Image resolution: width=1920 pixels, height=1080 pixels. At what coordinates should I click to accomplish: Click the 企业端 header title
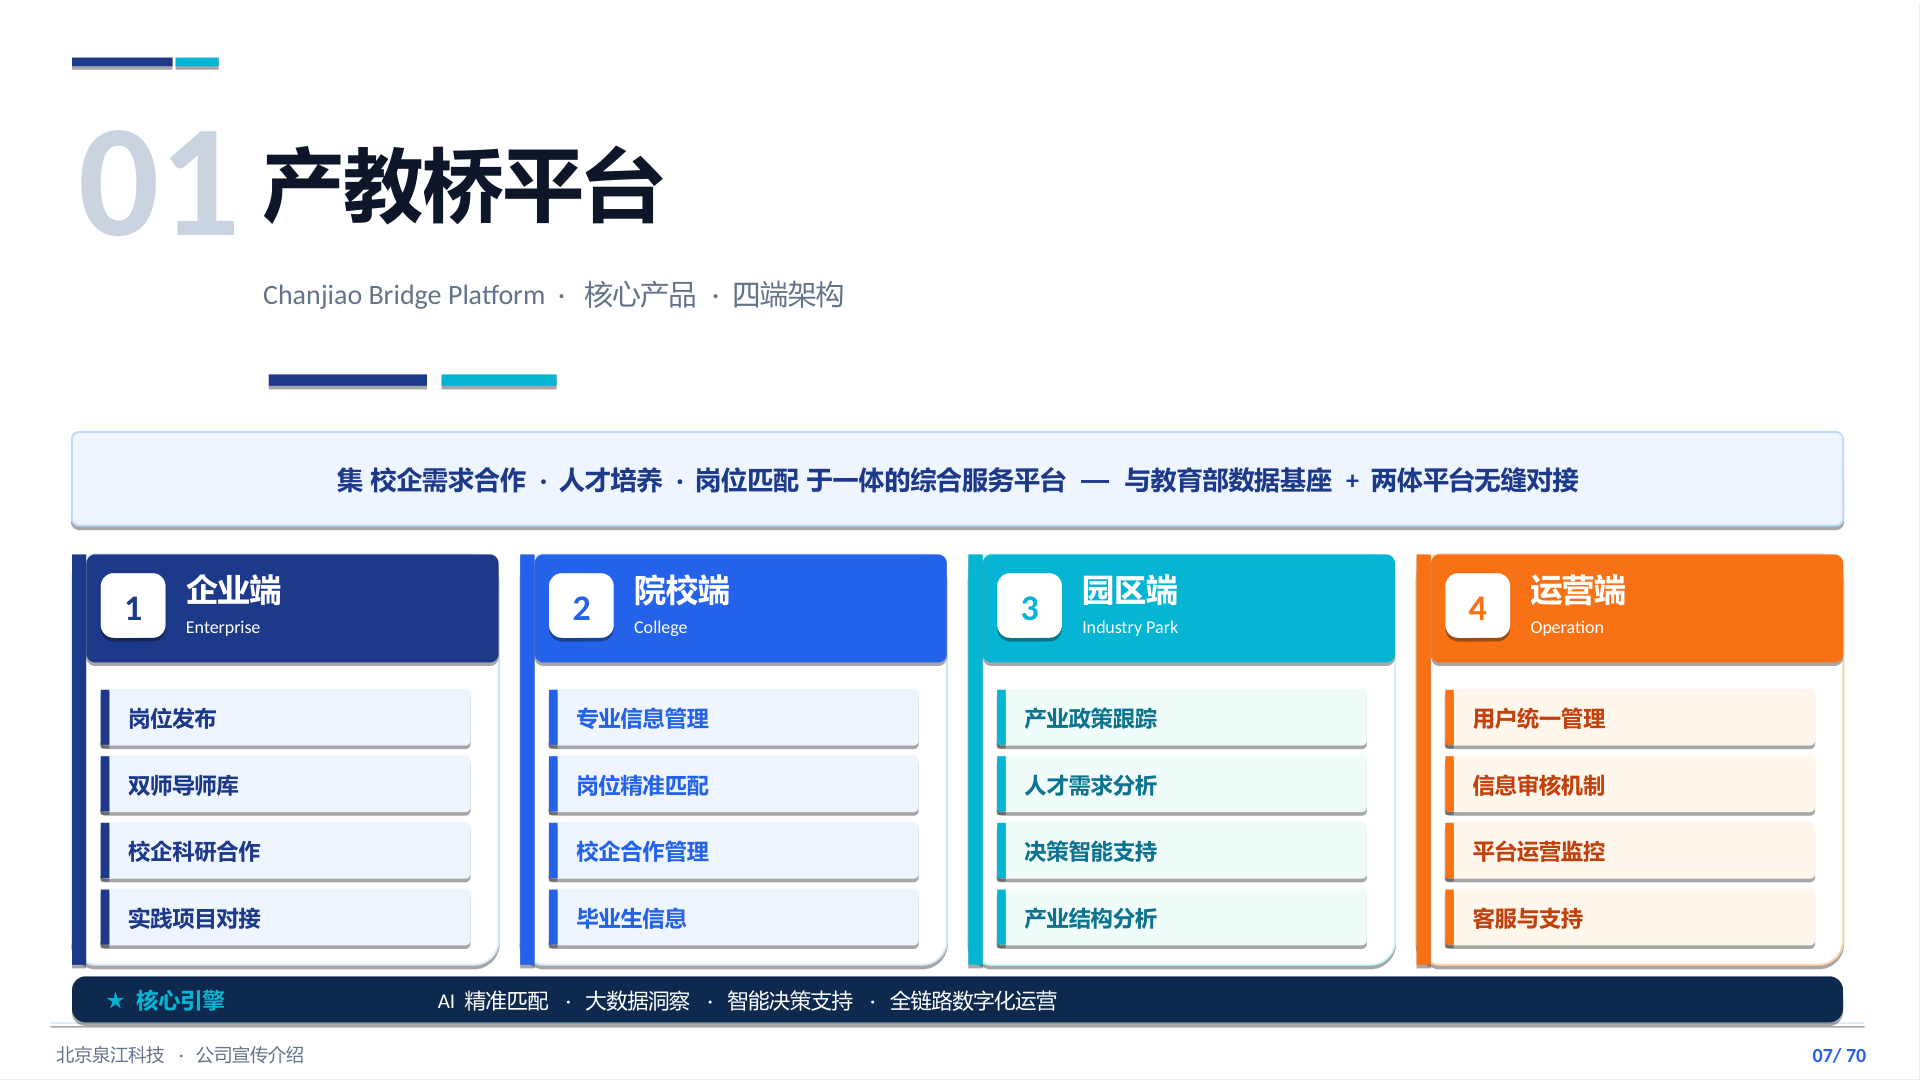coord(233,590)
